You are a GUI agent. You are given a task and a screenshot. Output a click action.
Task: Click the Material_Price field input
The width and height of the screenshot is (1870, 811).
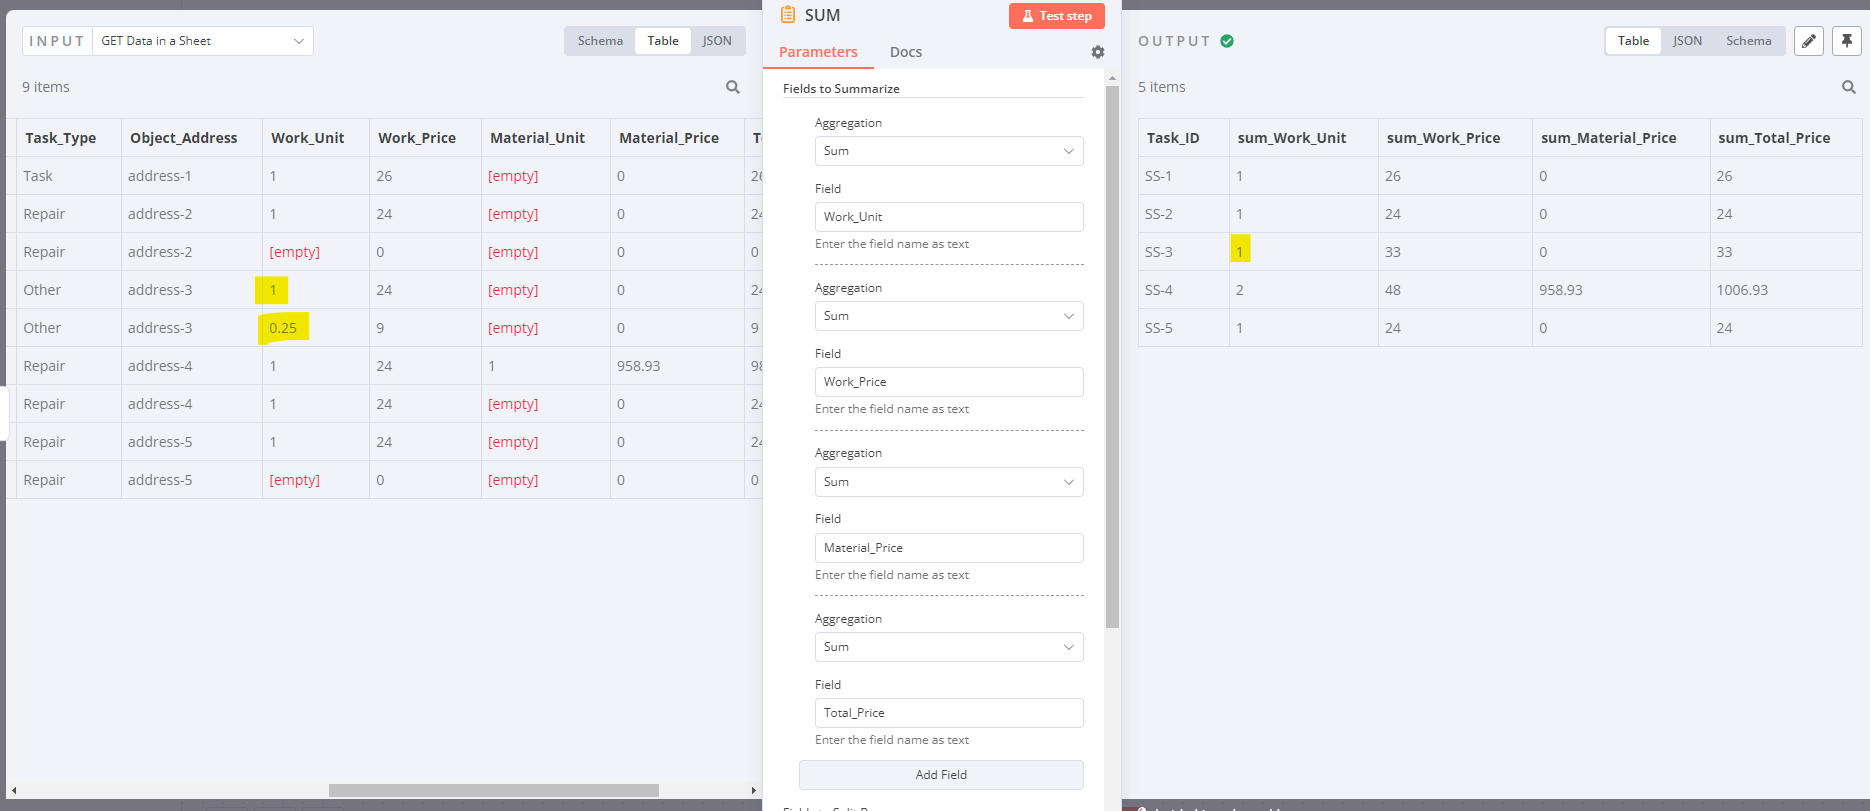point(948,548)
